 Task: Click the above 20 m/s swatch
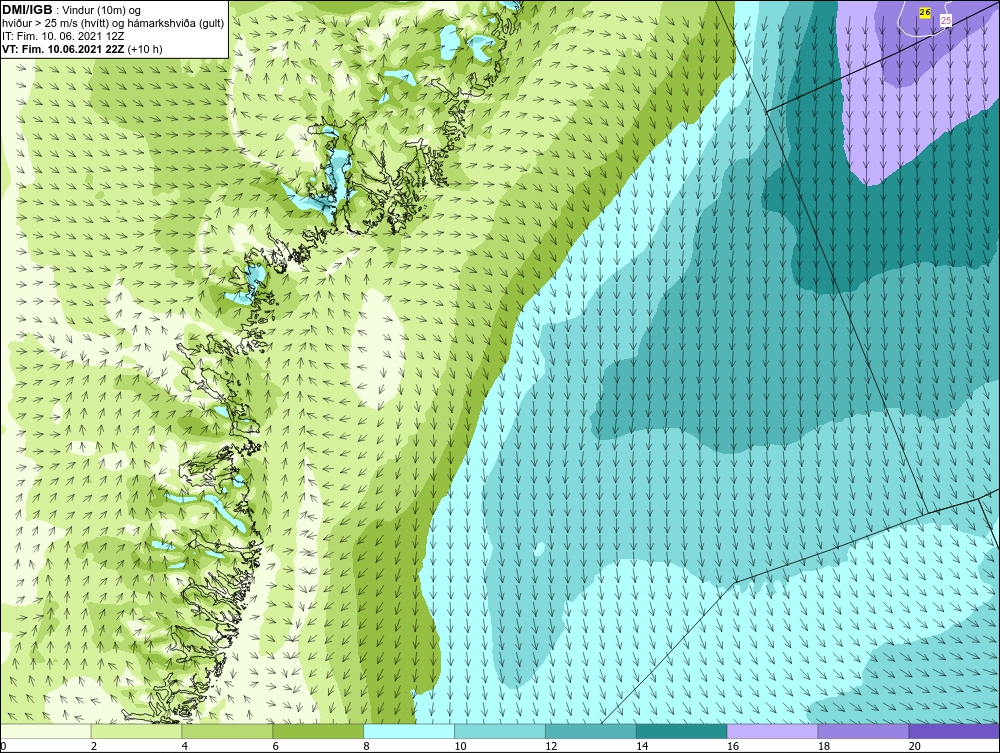(x=954, y=731)
